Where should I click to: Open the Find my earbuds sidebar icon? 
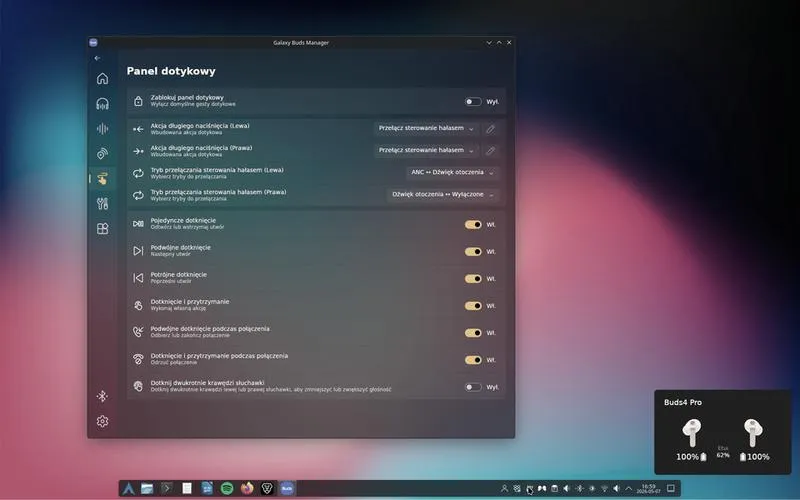click(x=103, y=154)
